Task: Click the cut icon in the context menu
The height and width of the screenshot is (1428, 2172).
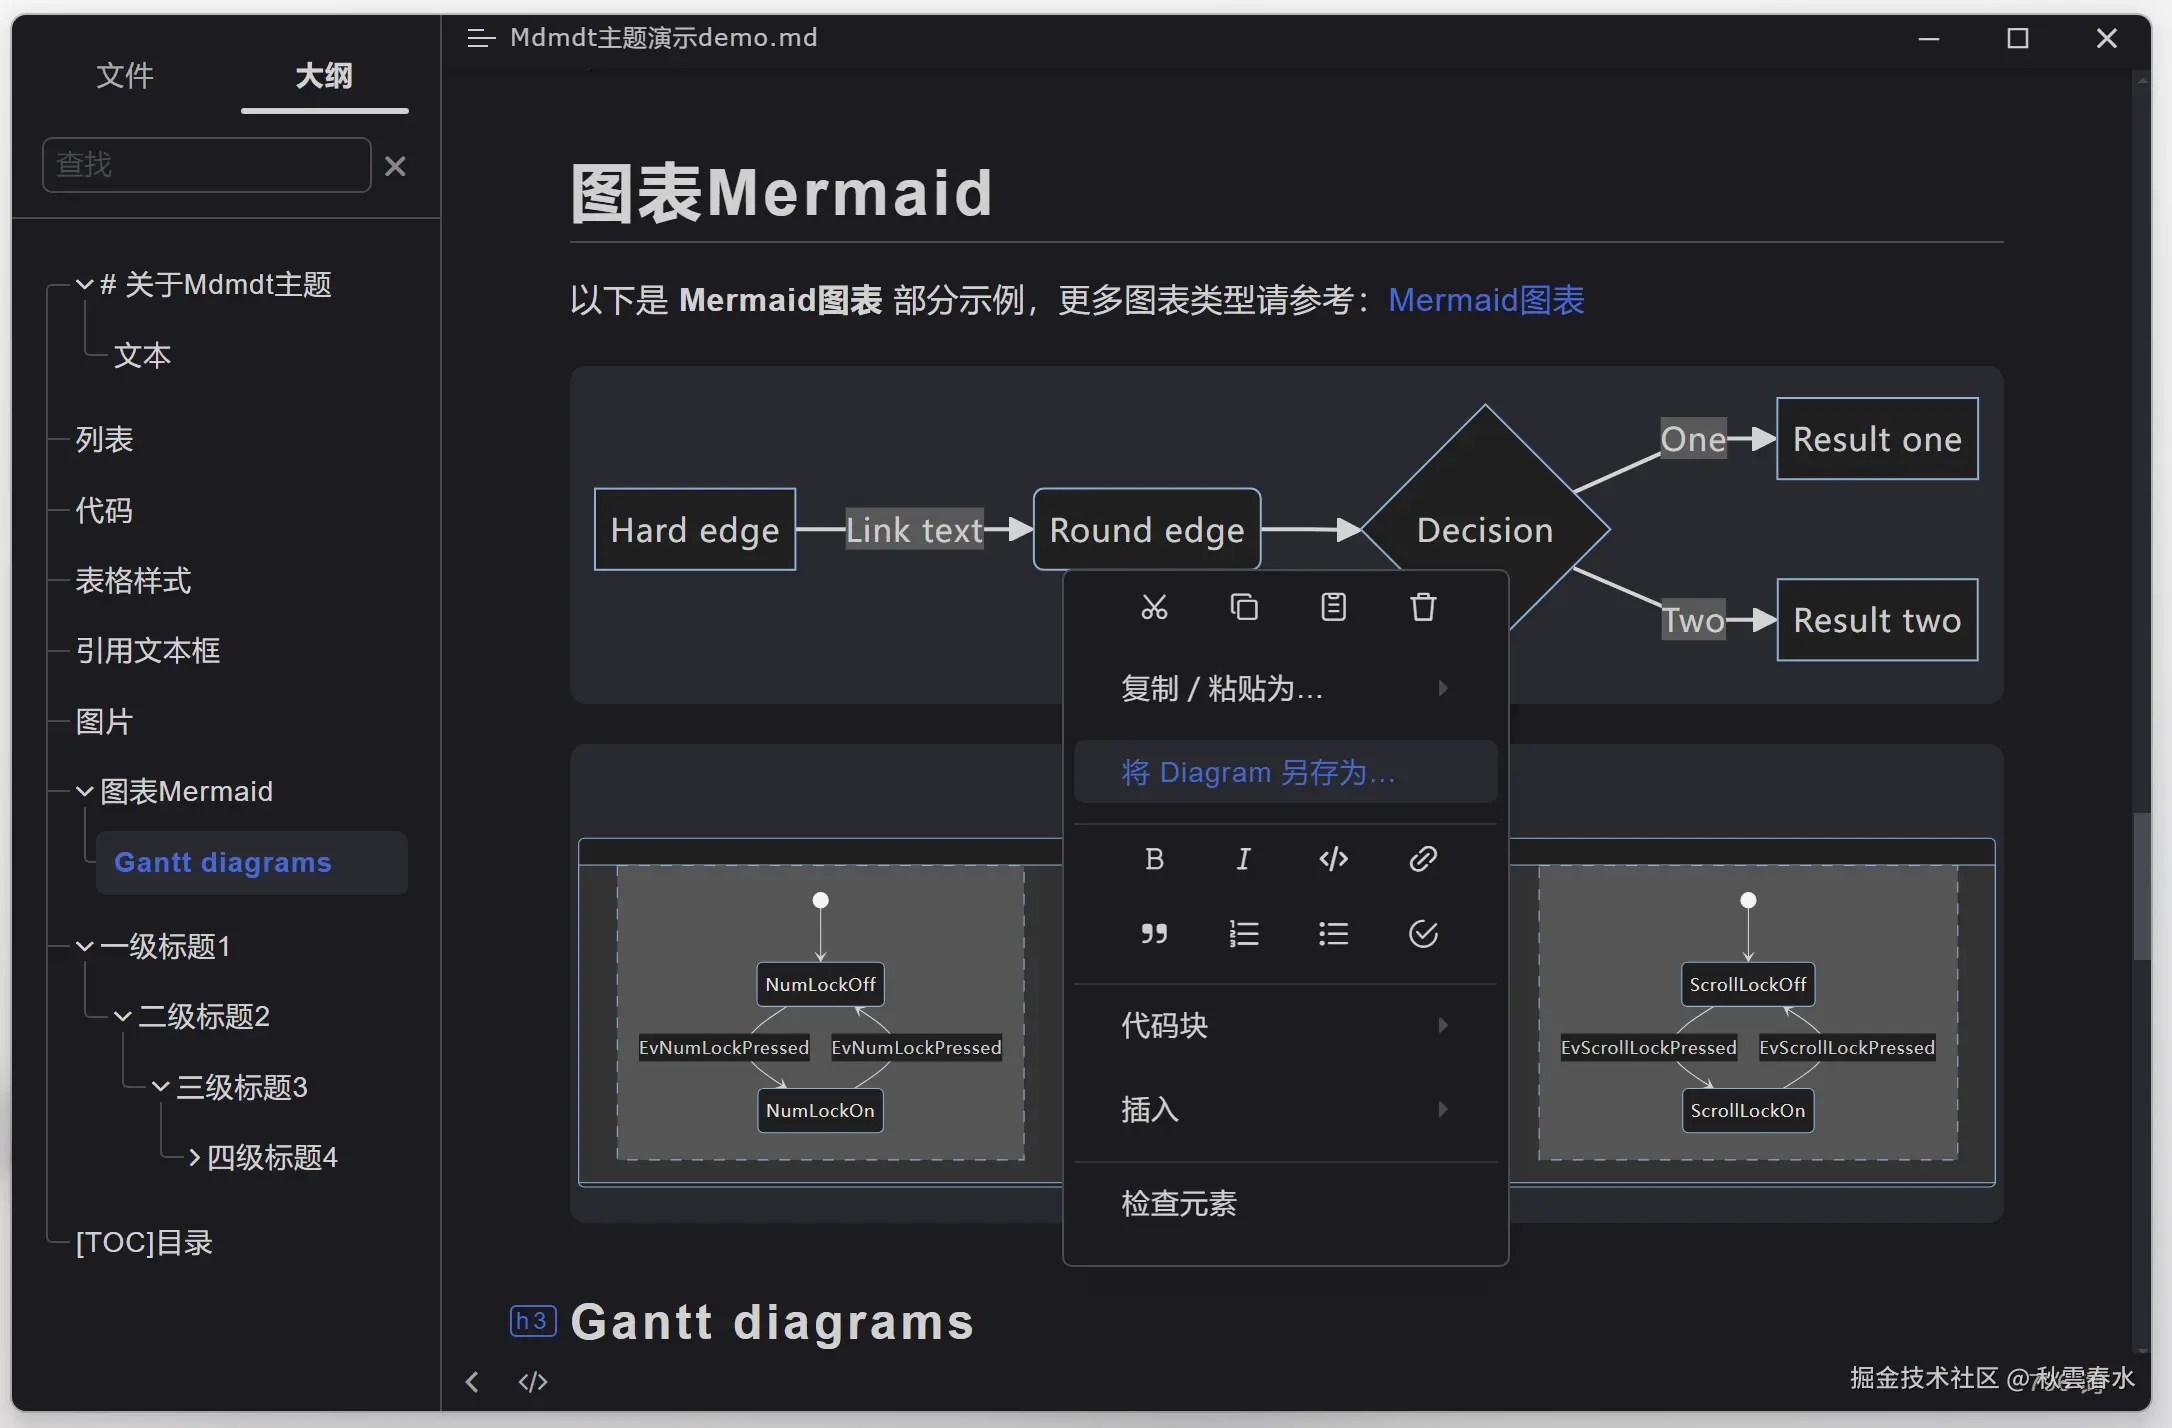Action: coord(1155,606)
